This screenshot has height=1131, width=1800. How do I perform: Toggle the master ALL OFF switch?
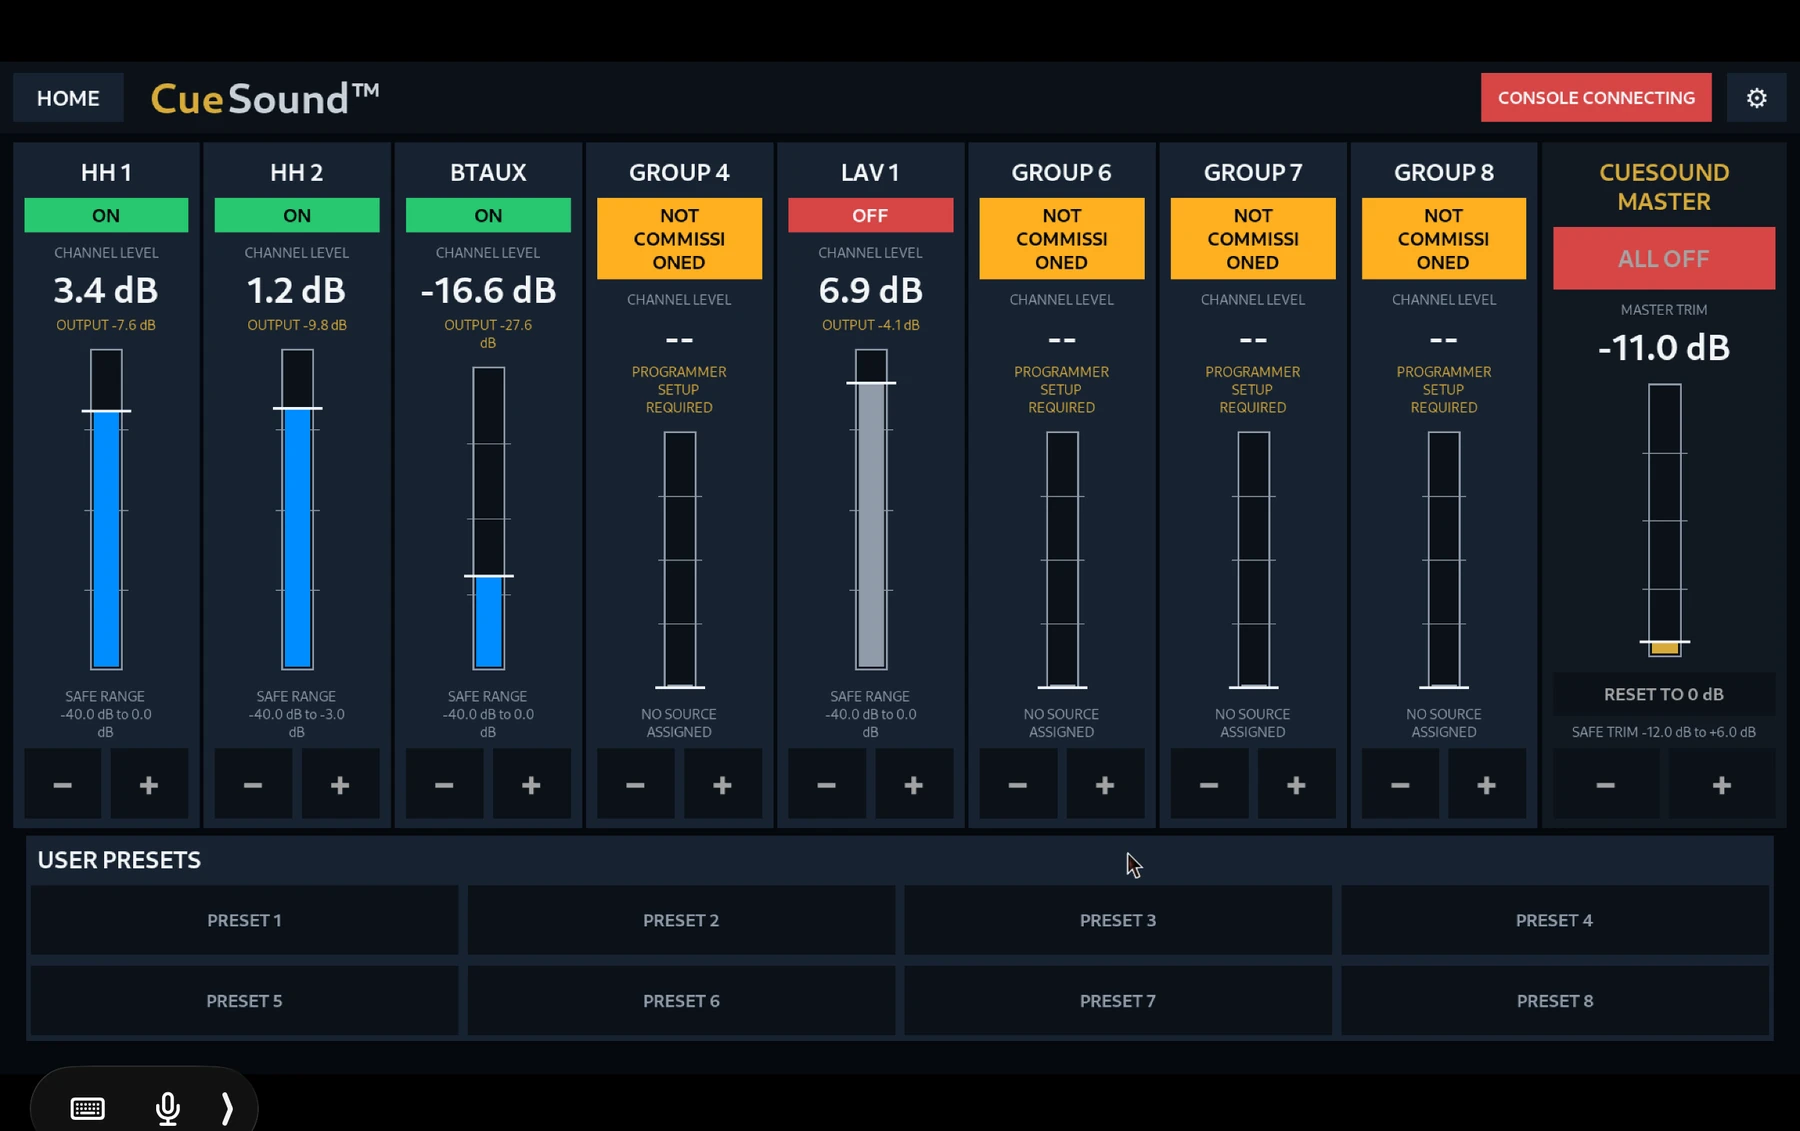click(x=1664, y=258)
